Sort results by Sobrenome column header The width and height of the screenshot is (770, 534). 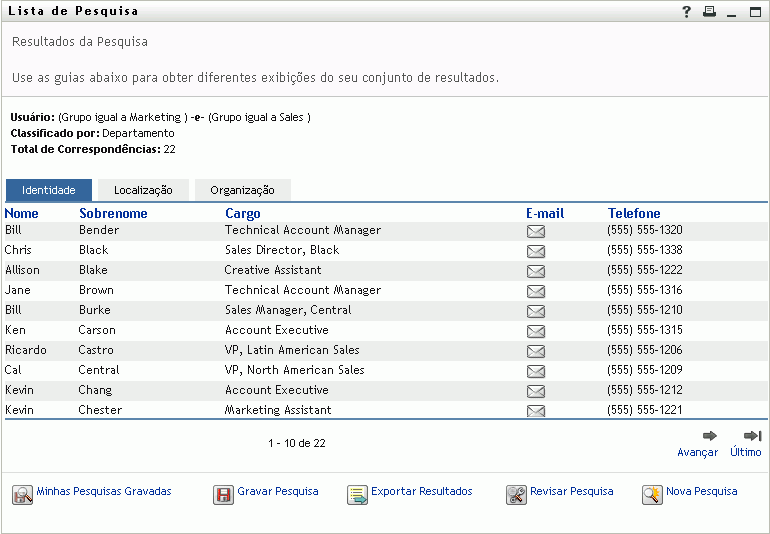[x=113, y=213]
